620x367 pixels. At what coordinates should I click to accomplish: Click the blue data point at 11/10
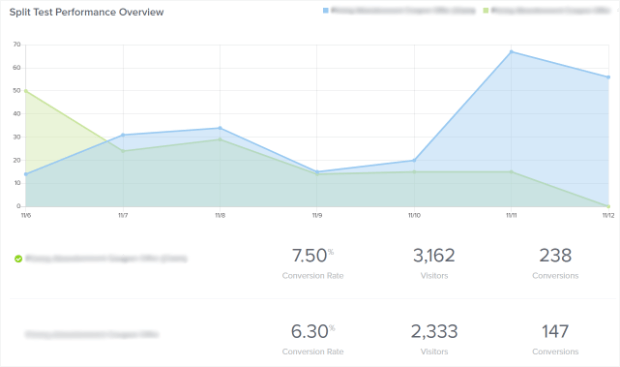coord(414,160)
